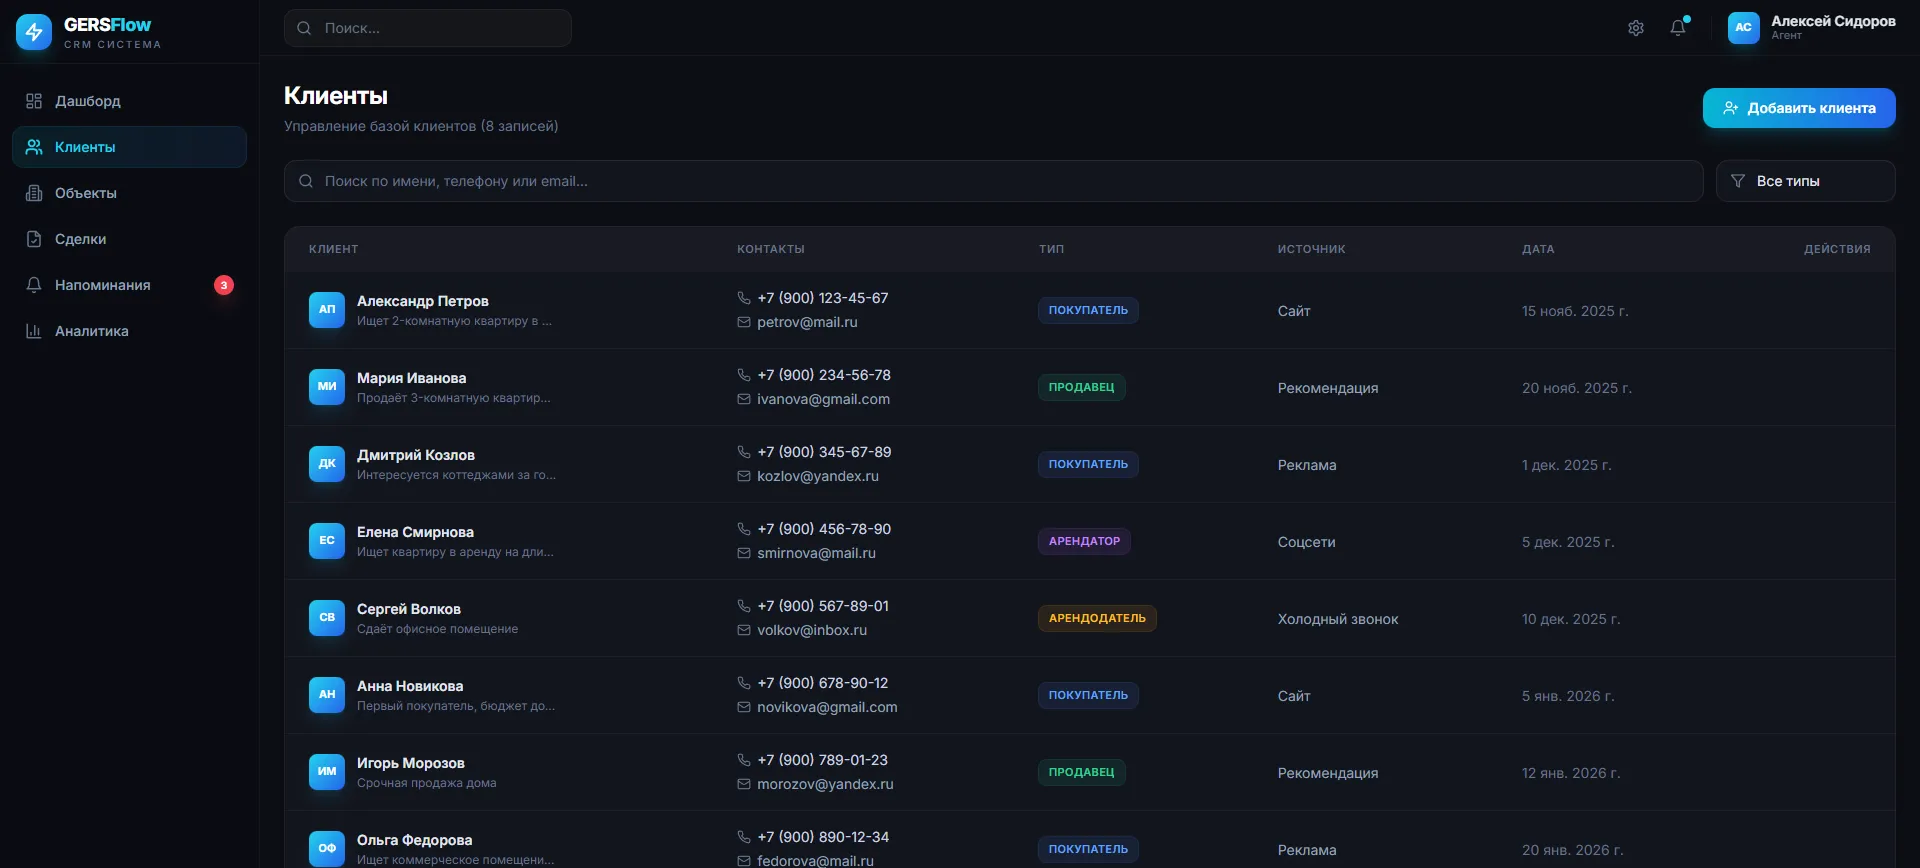1920x868 pixels.
Task: Click the АРЕНДОДАТЕЛЬ tag for Сергей Волков
Action: tap(1097, 618)
